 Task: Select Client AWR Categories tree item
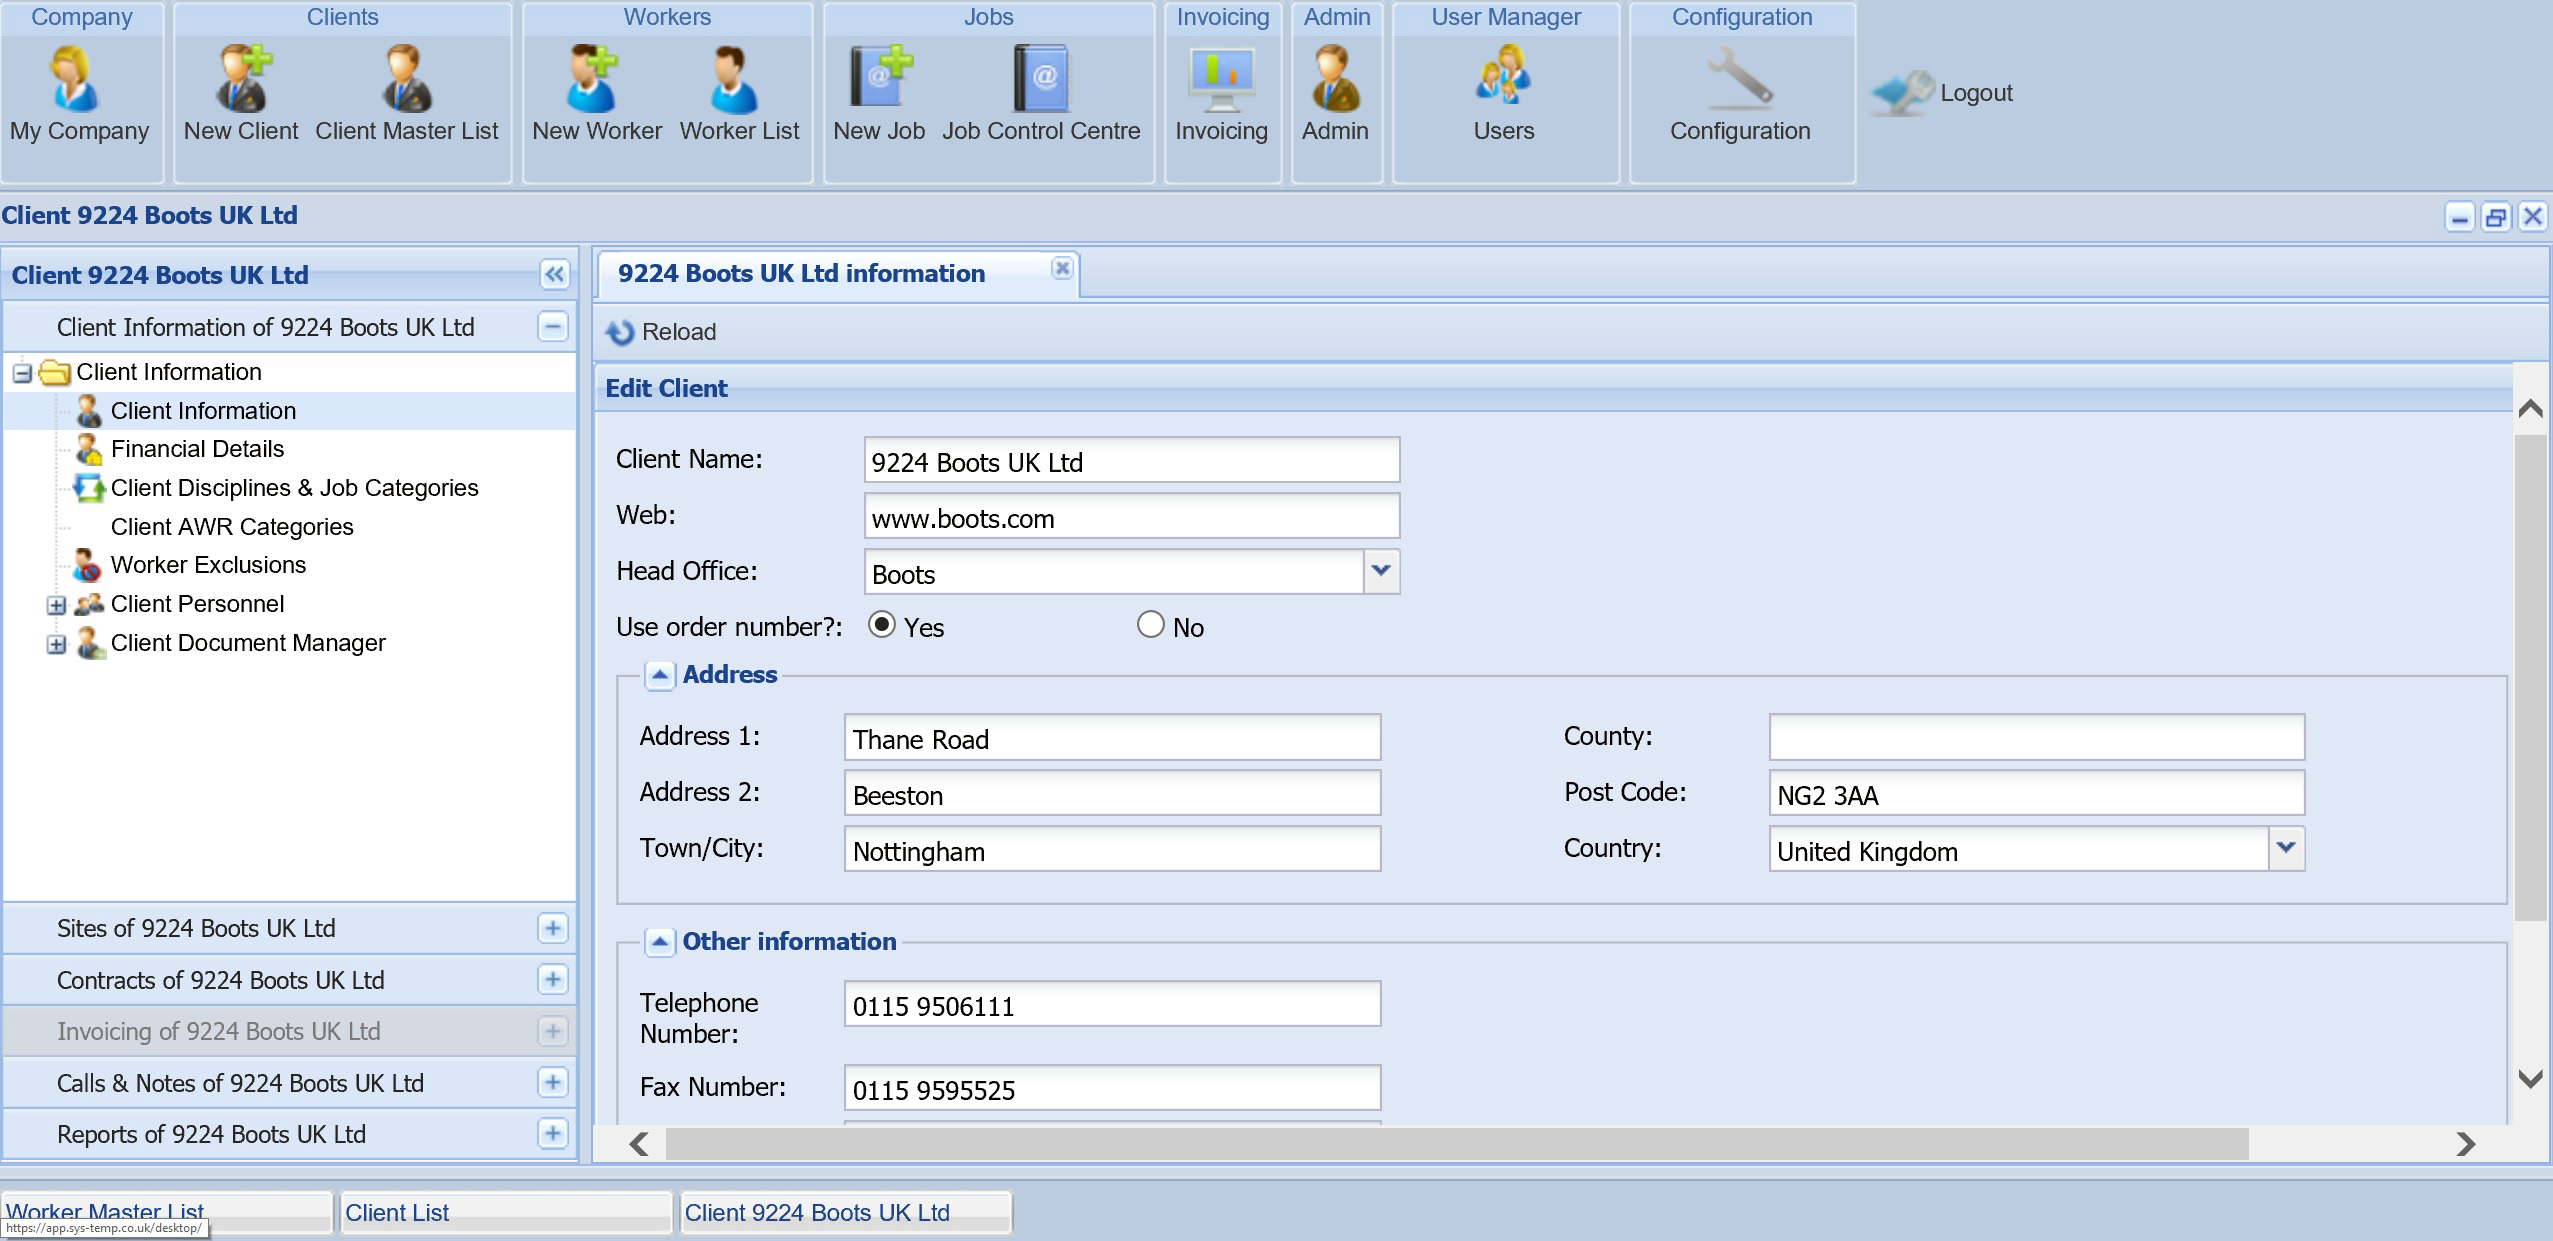232,527
